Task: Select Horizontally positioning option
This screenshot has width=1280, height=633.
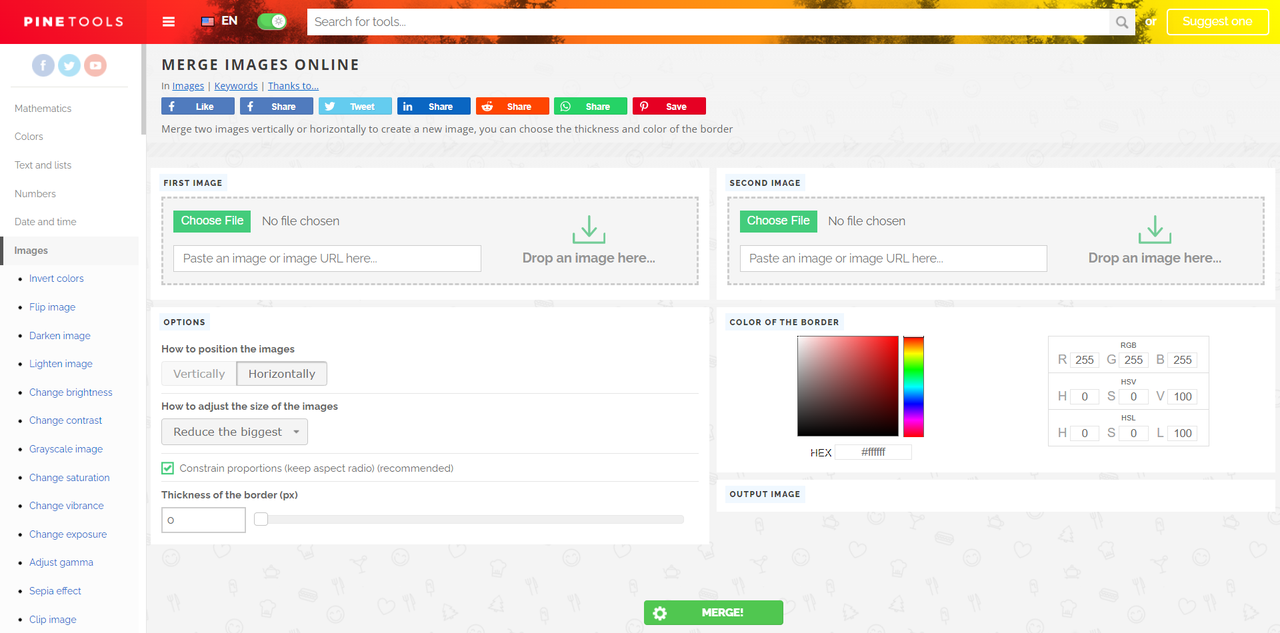Action: (282, 374)
